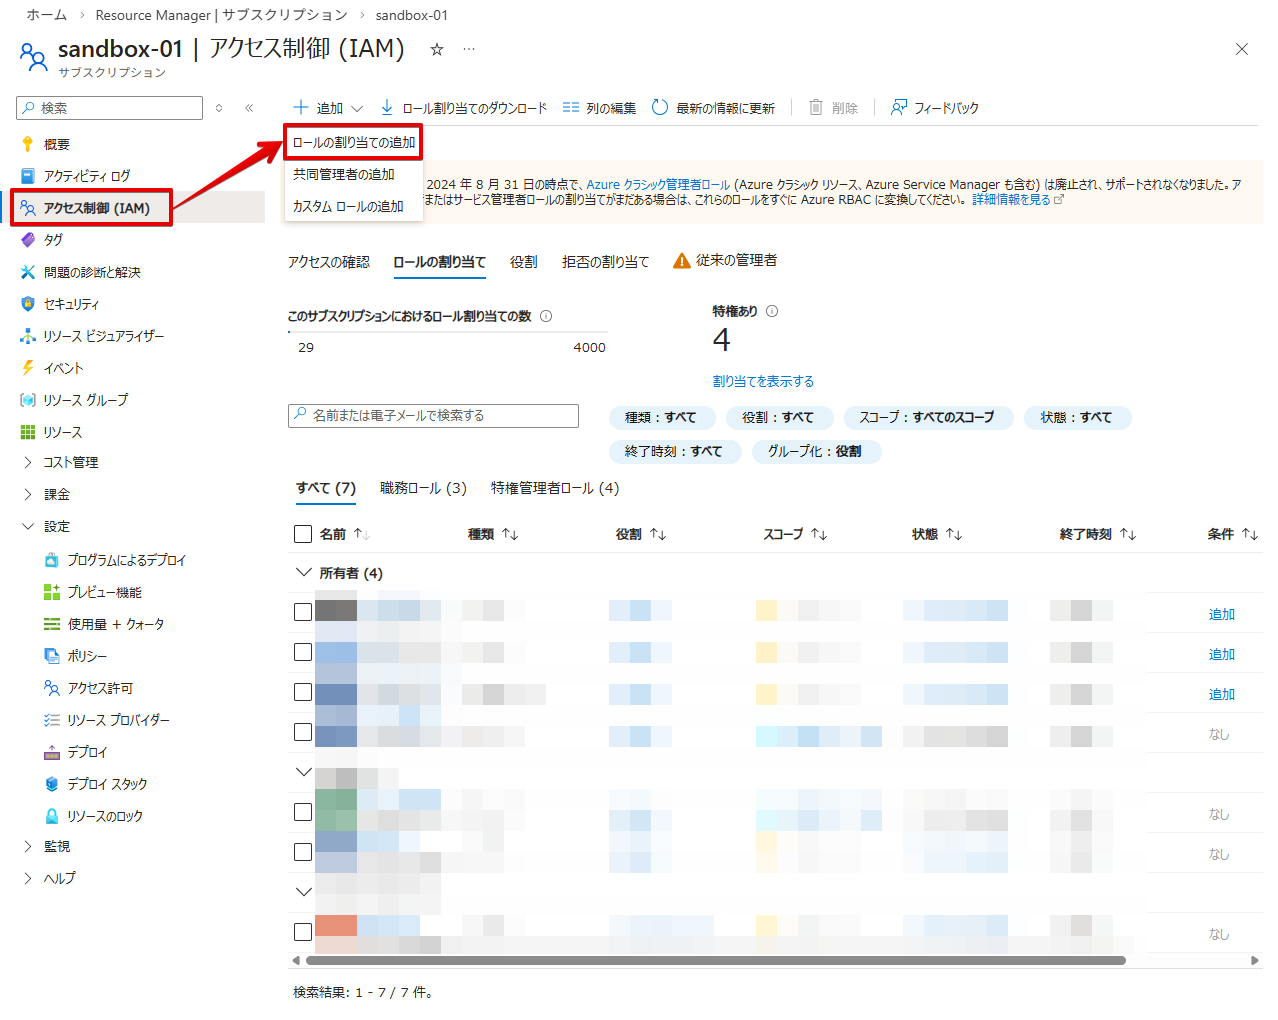Click the 割り当てを表示する link
This screenshot has height=1020, width=1278.
(763, 381)
